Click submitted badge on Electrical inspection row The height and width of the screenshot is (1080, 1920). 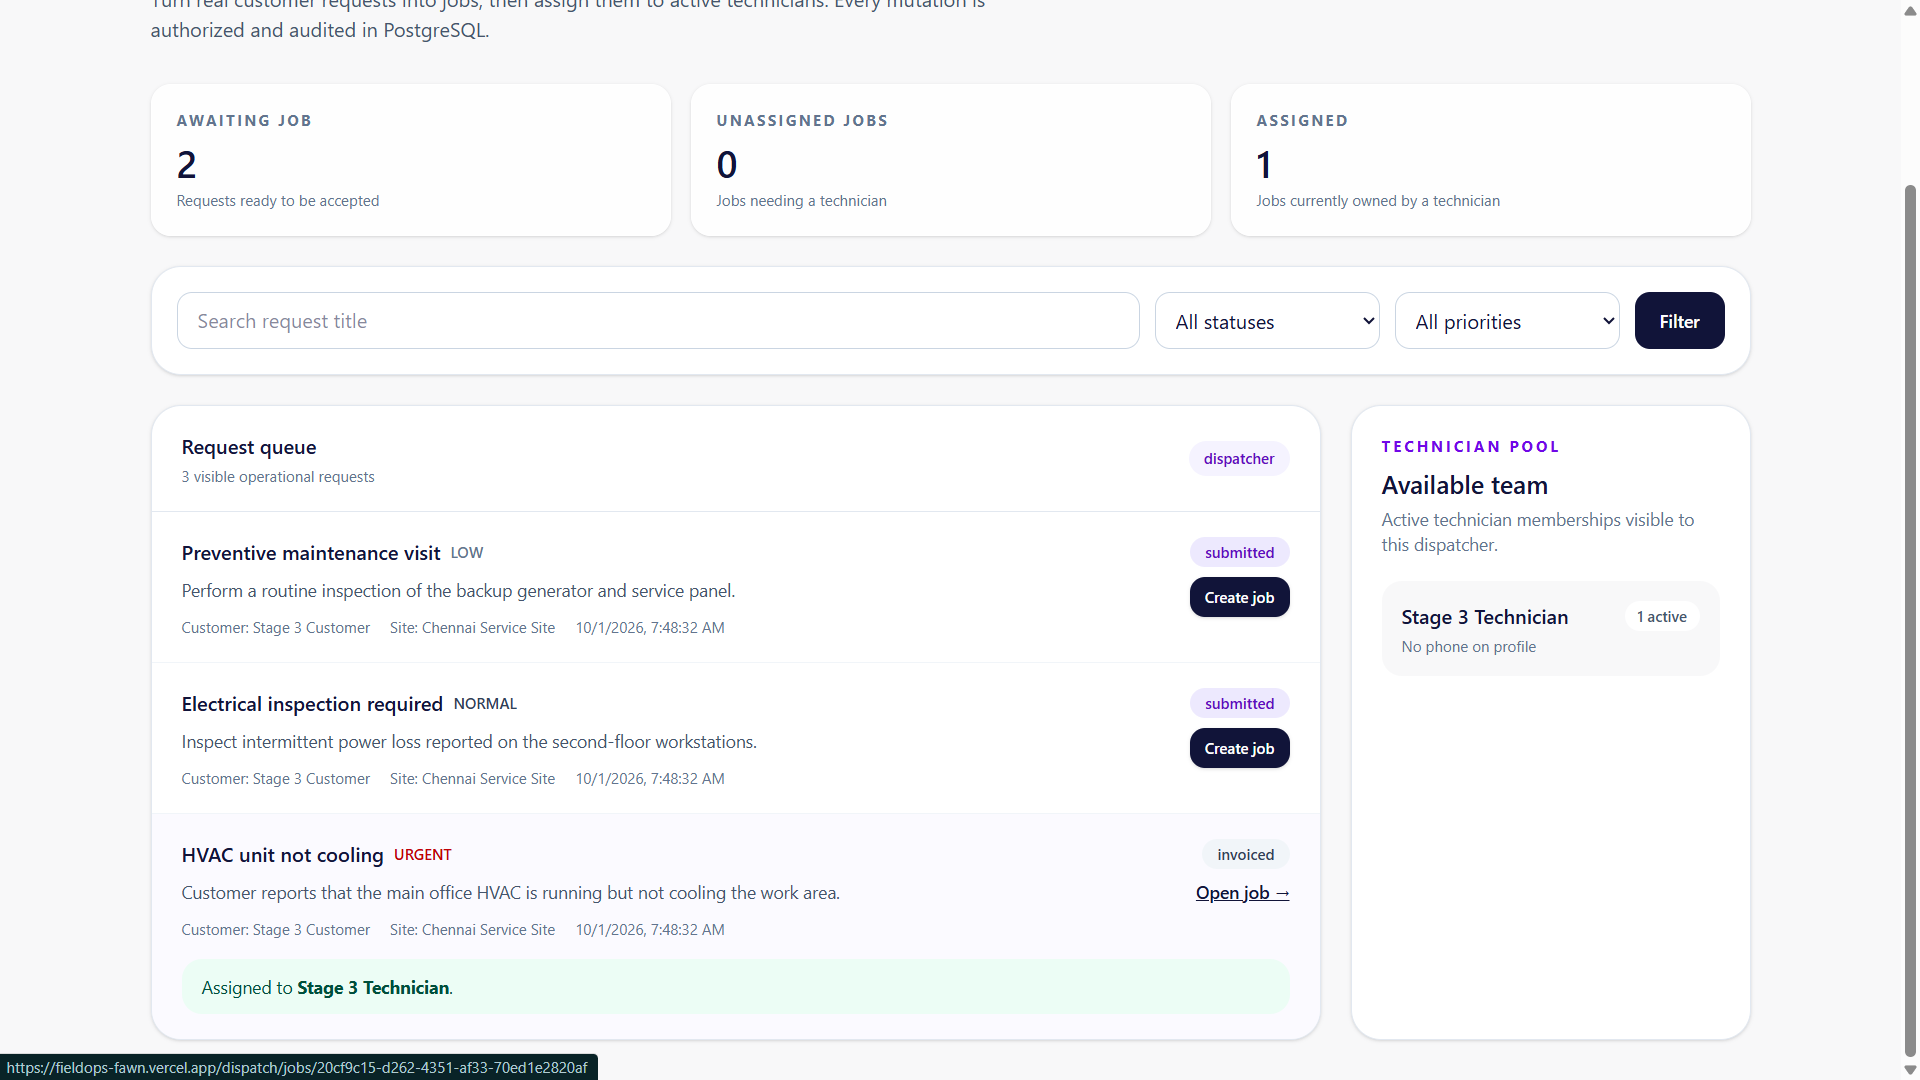pos(1239,704)
